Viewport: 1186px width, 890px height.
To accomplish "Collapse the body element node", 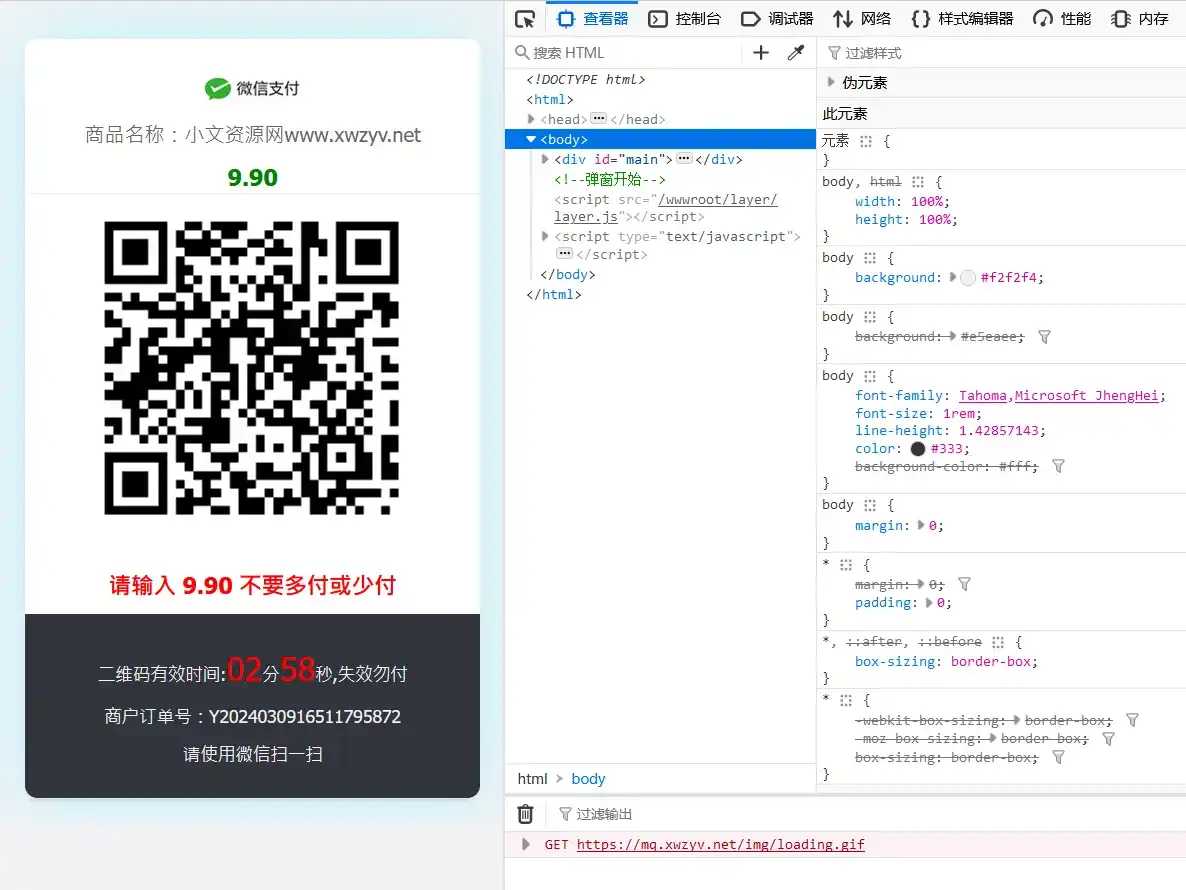I will click(x=531, y=139).
